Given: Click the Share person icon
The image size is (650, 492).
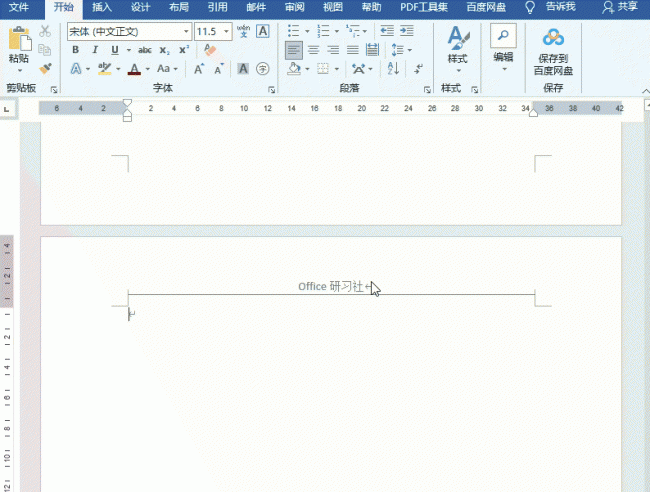Looking at the screenshot, I should 608,7.
